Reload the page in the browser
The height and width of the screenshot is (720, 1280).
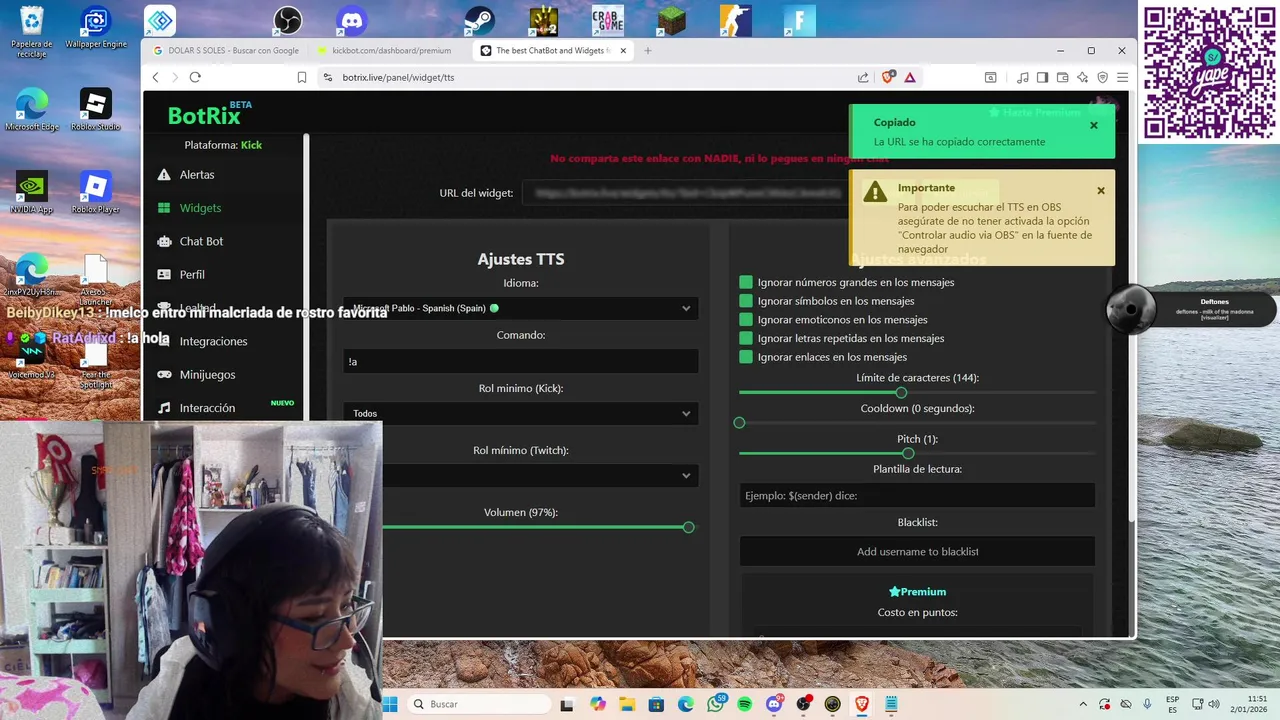coord(195,77)
